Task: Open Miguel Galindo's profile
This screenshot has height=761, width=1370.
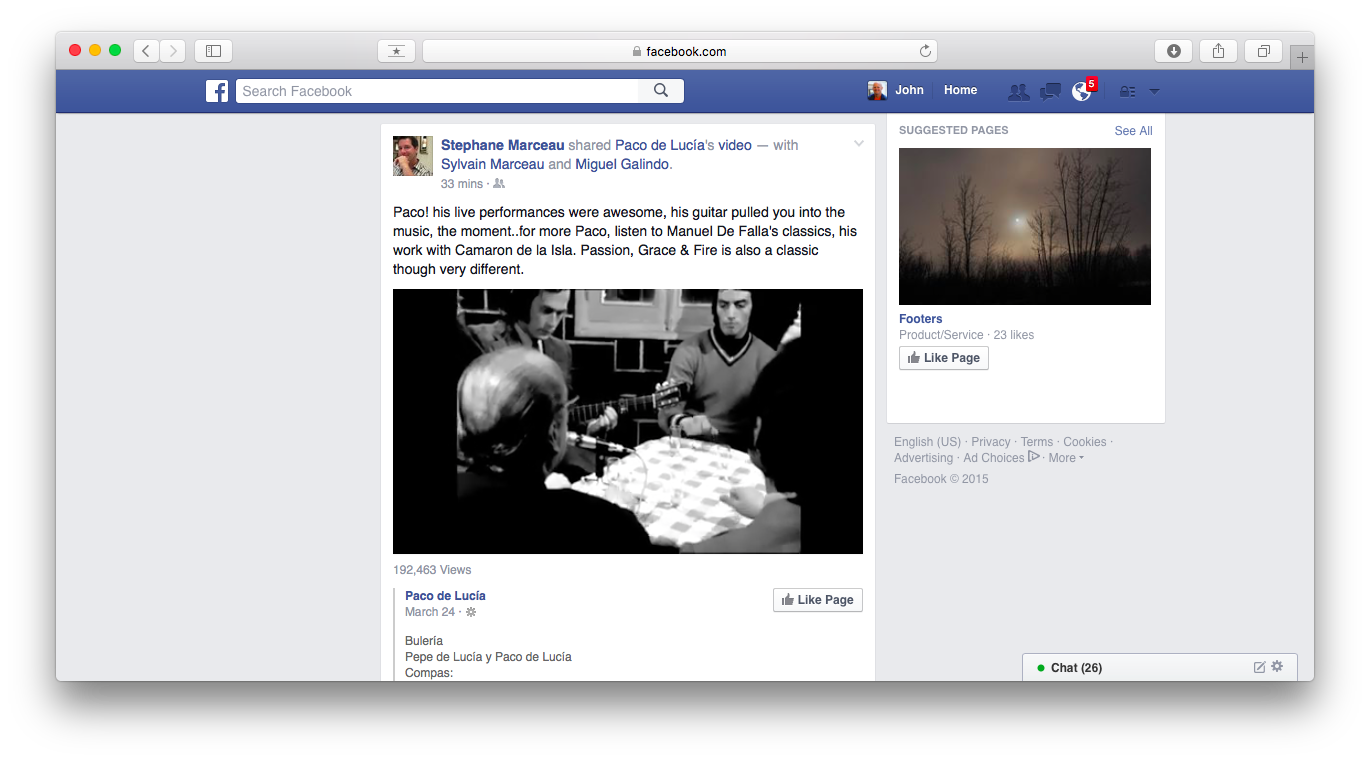Action: pyautogui.click(x=622, y=164)
